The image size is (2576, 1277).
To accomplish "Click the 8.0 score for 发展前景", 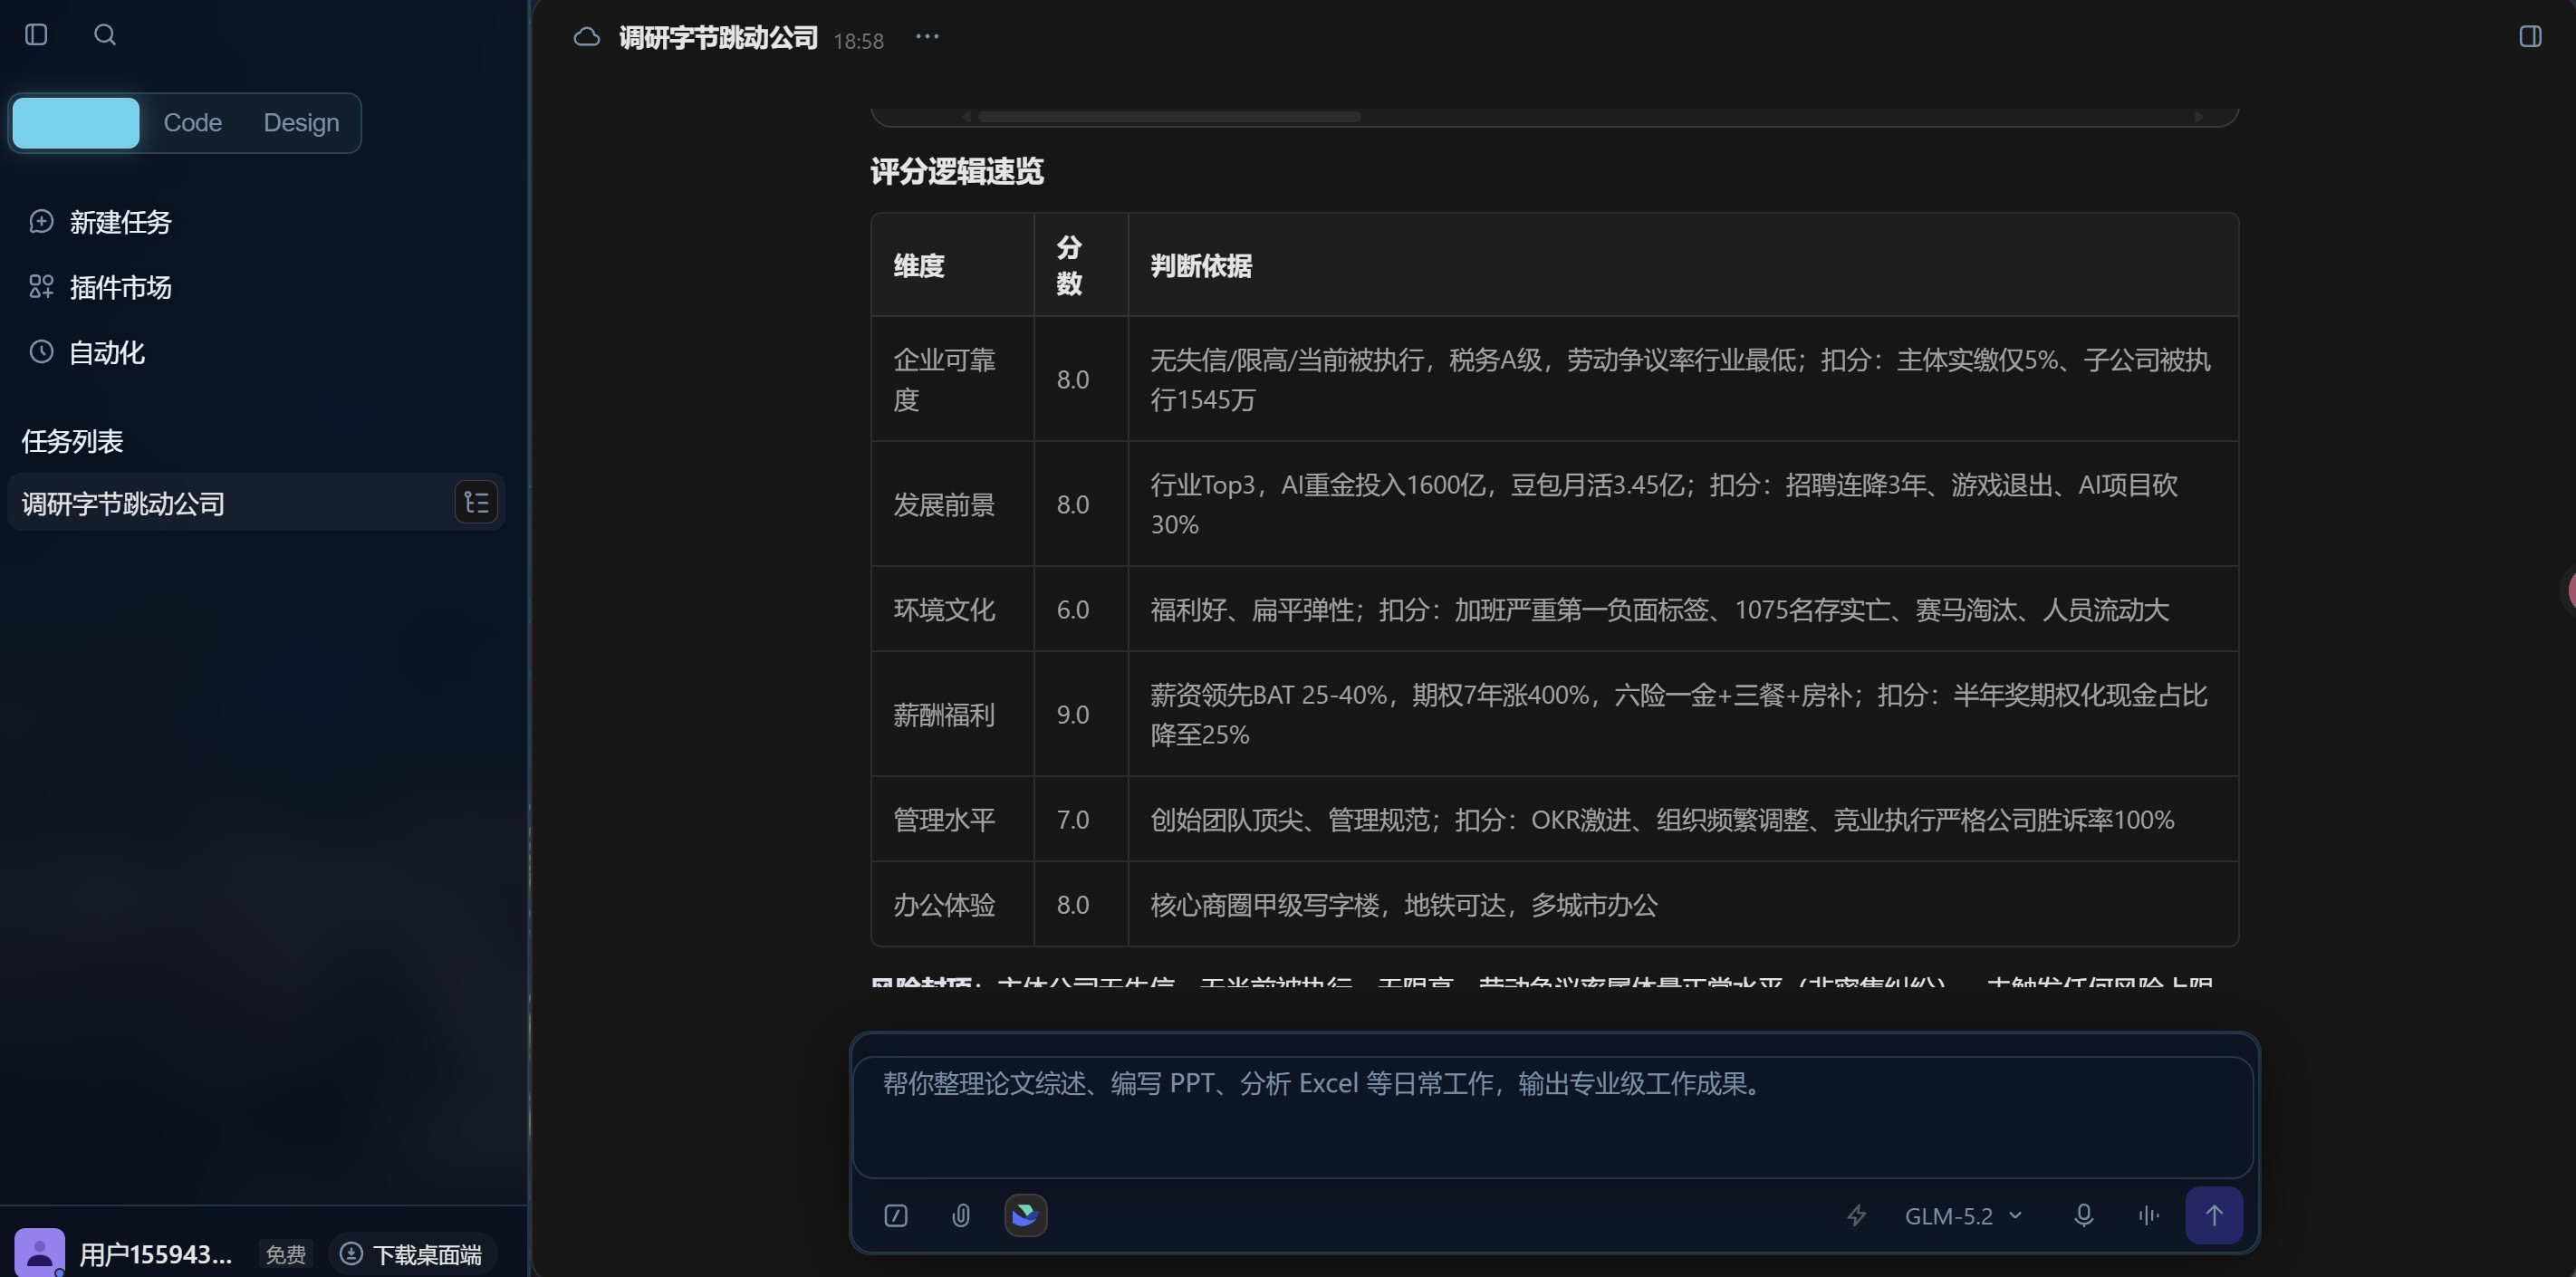I will (x=1073, y=505).
